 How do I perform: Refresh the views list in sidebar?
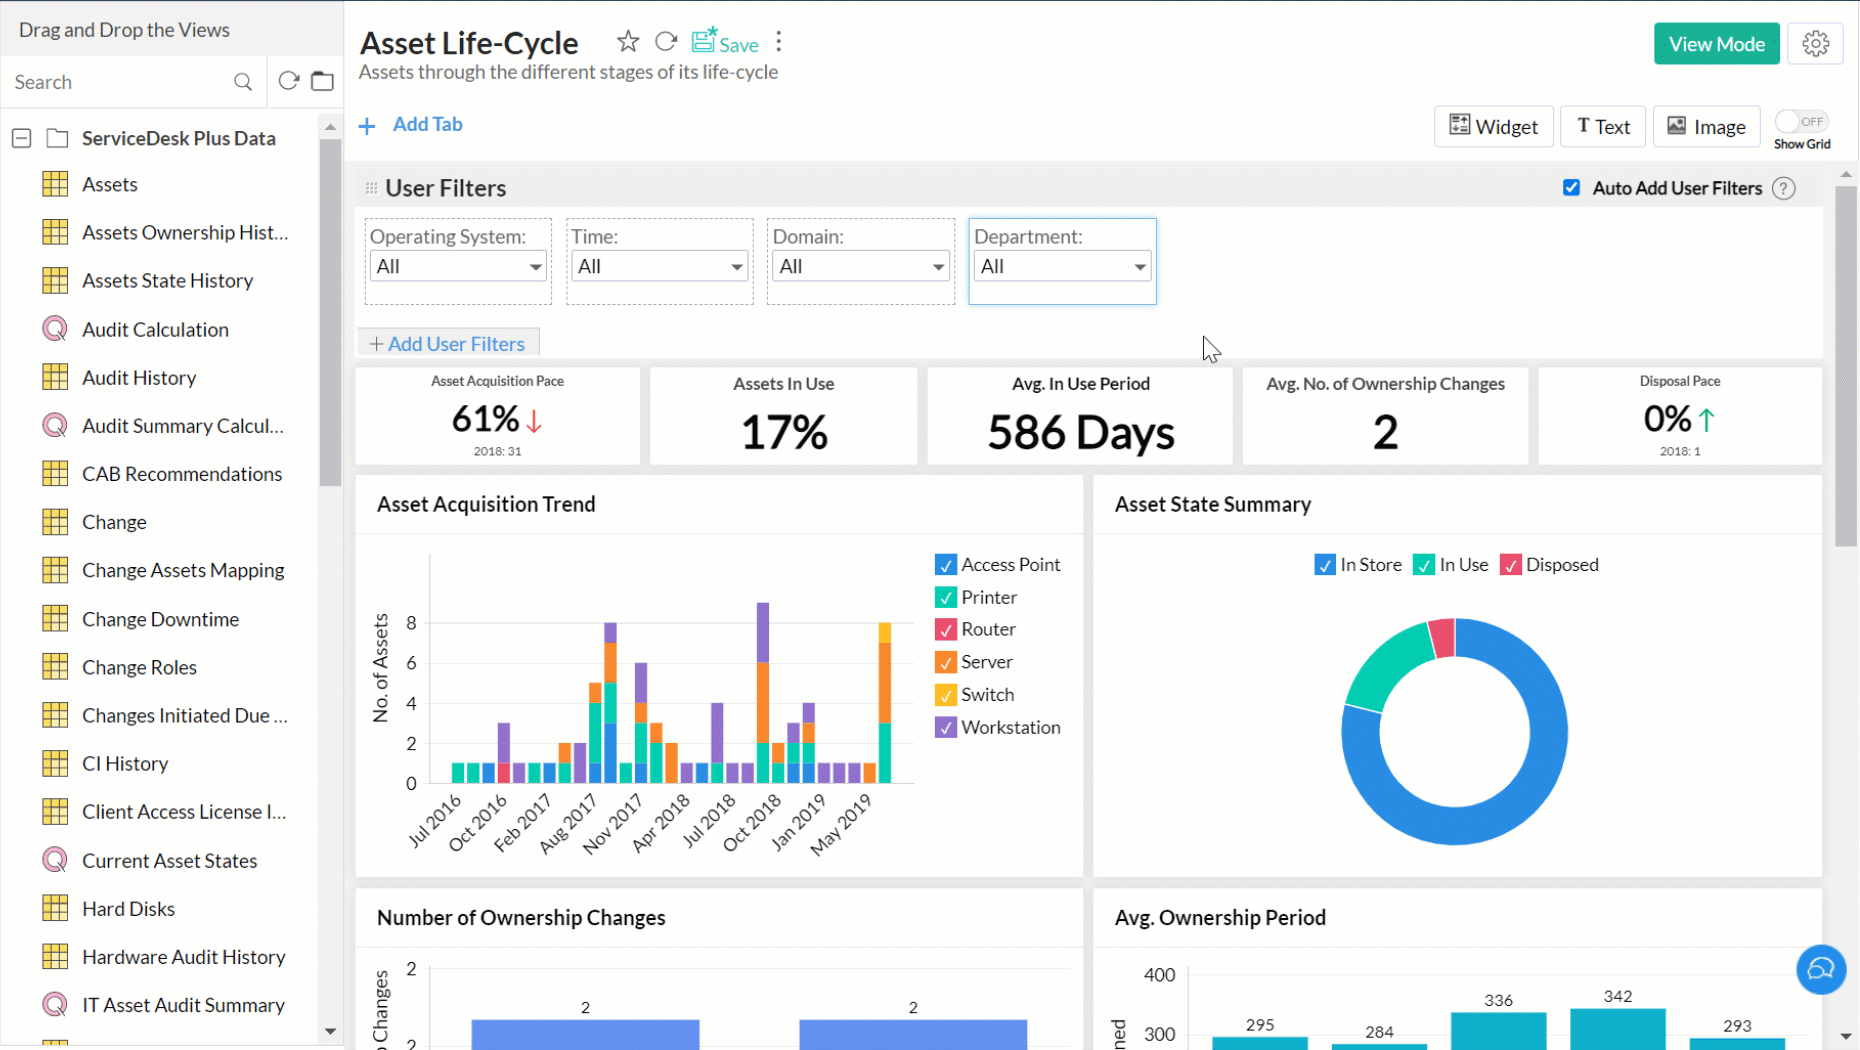[289, 81]
